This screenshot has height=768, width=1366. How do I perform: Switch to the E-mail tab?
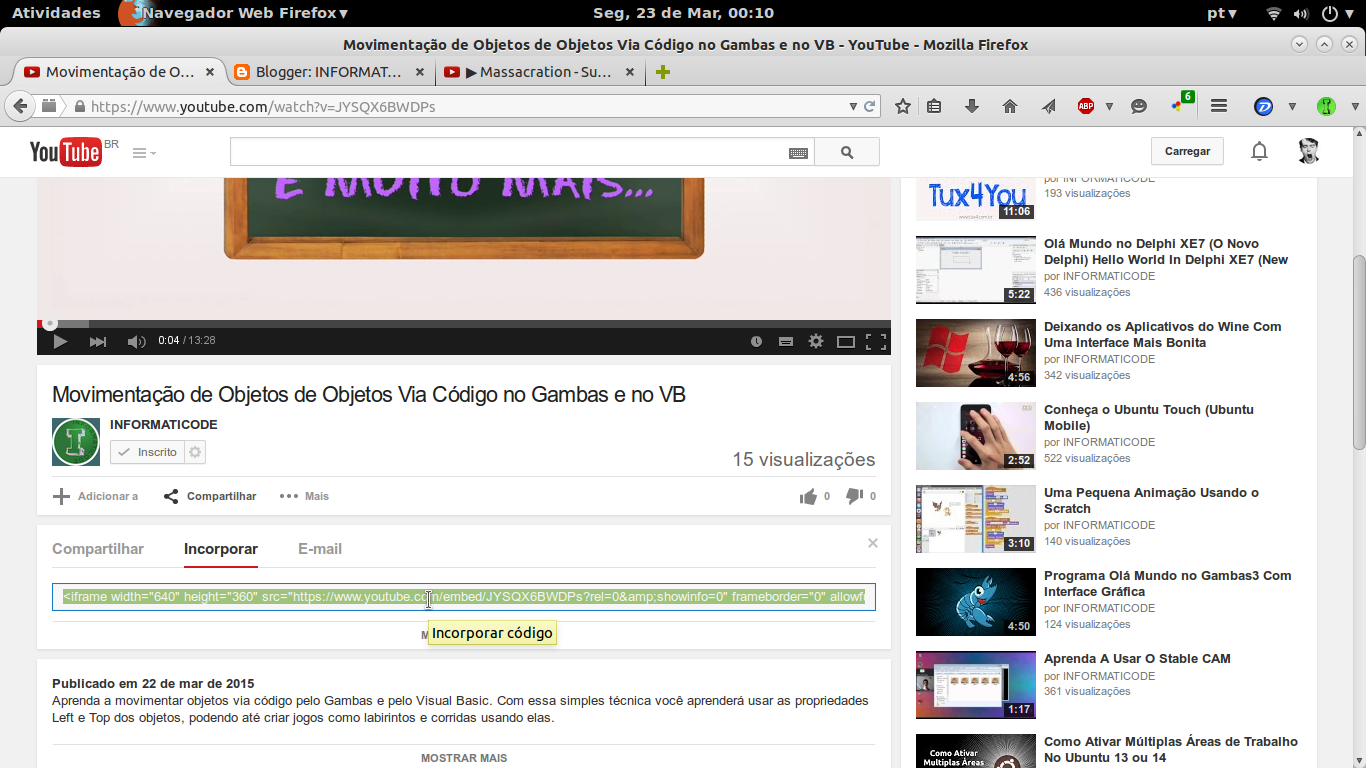click(320, 549)
